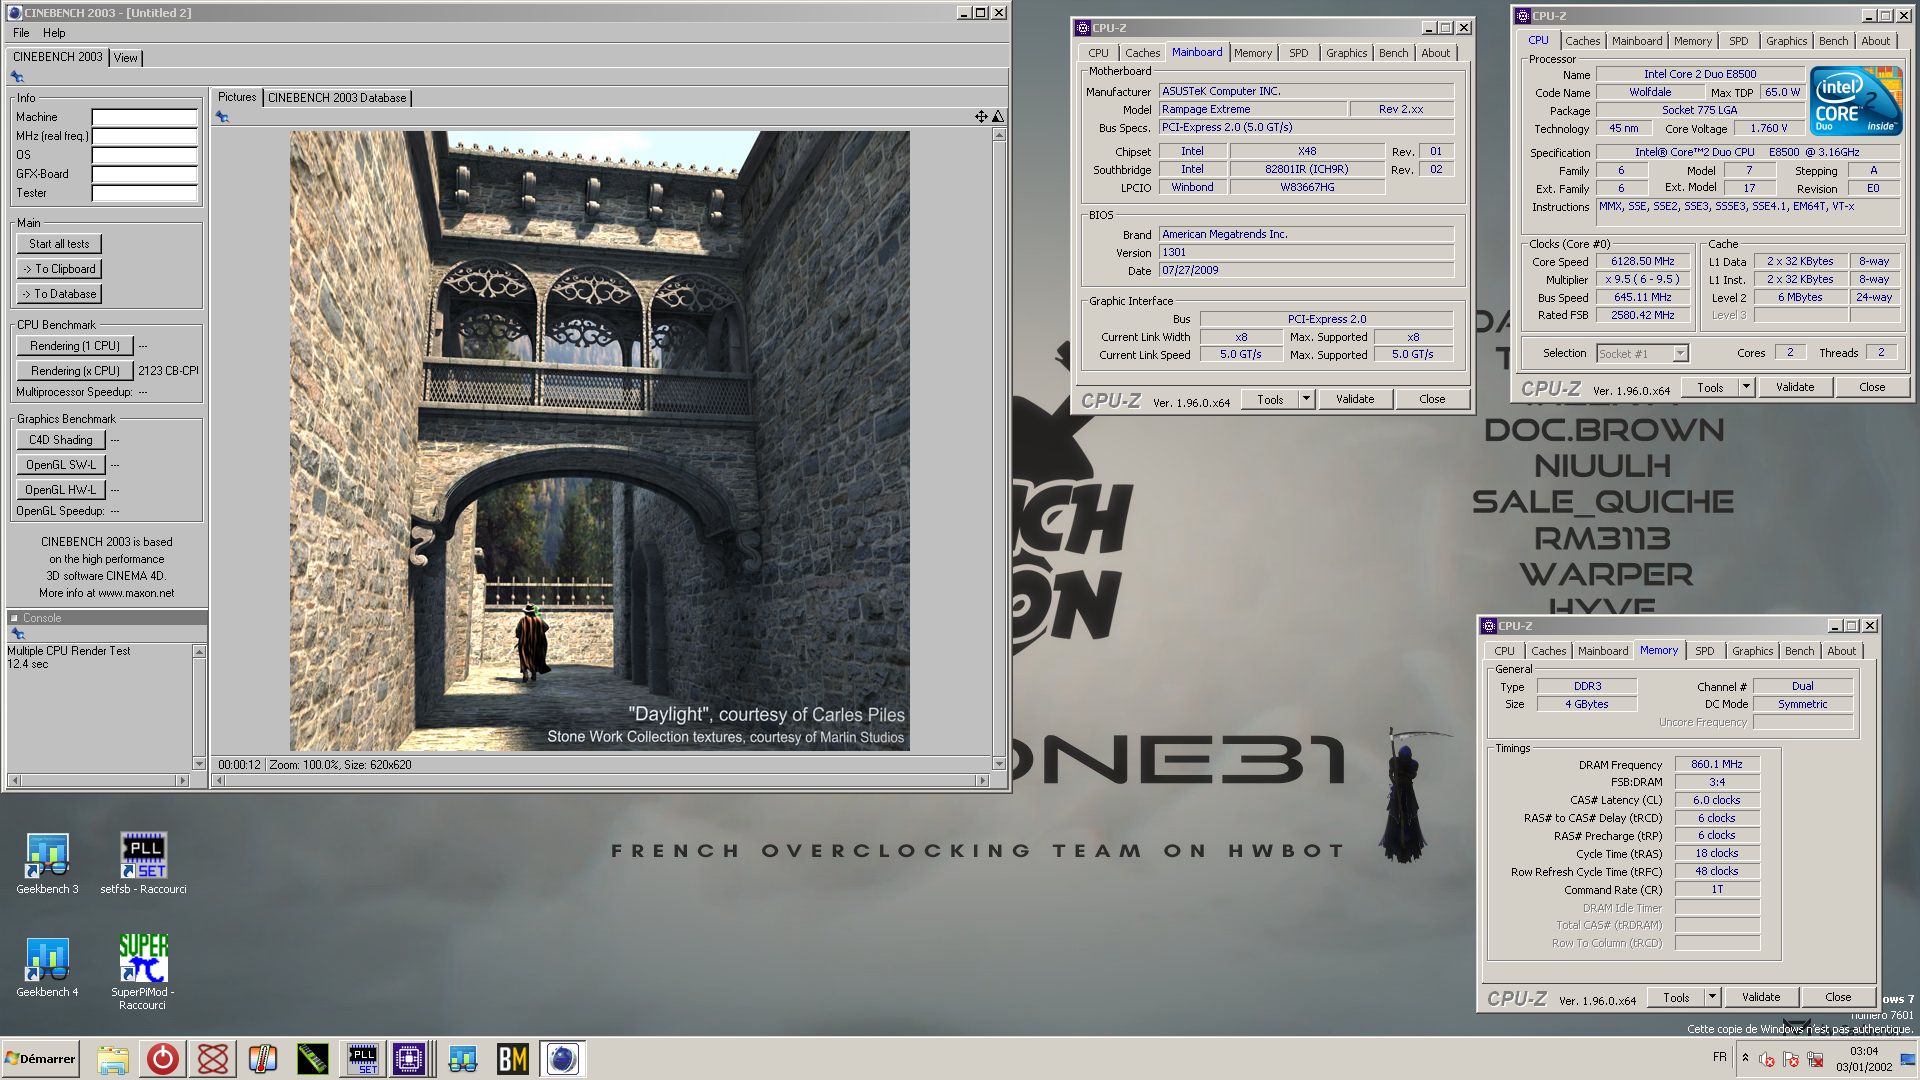1920x1080 pixels.
Task: Send results with To Database button
Action: [x=59, y=294]
